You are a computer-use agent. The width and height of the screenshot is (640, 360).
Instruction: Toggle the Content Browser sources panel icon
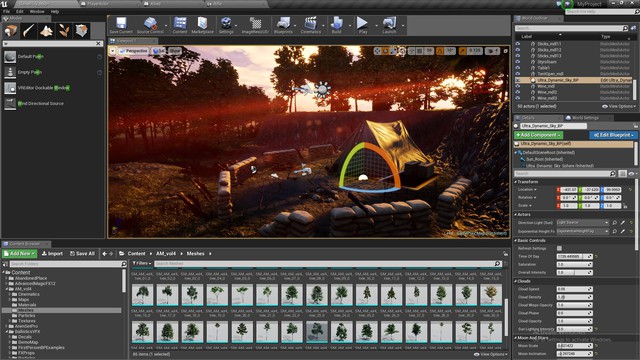point(5,264)
